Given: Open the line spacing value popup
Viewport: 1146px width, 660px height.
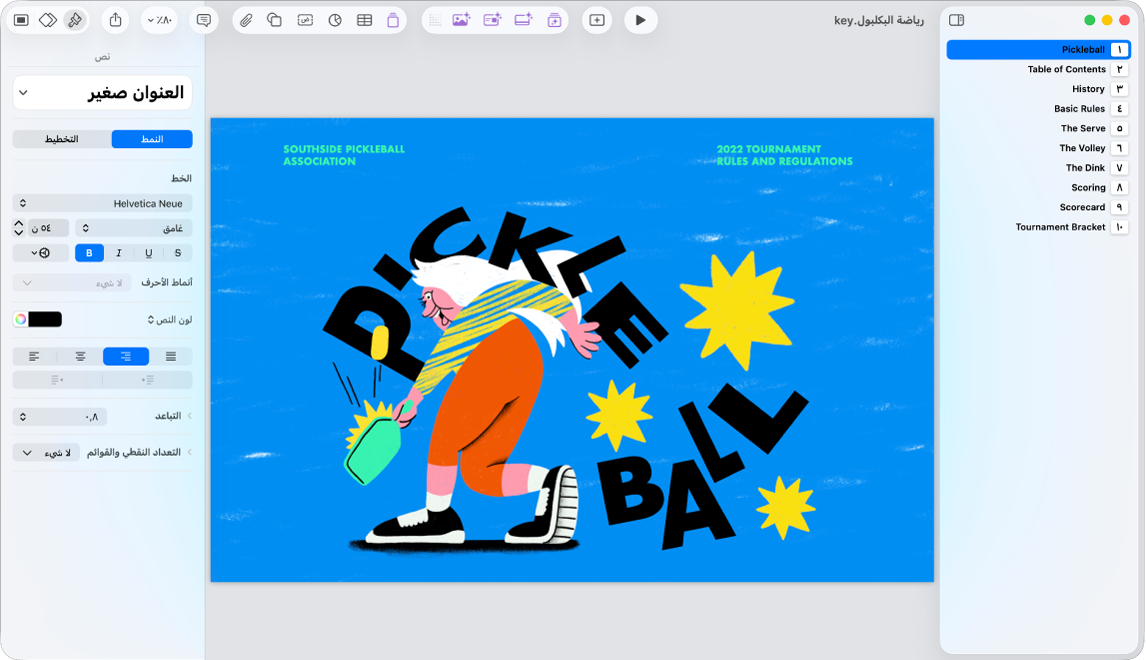Looking at the screenshot, I should [x=60, y=417].
